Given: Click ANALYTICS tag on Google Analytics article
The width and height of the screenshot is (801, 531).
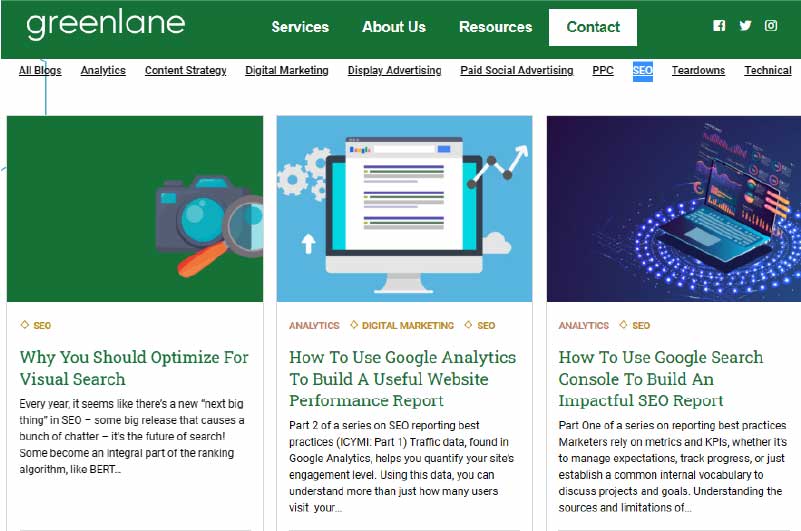Looking at the screenshot, I should point(314,326).
